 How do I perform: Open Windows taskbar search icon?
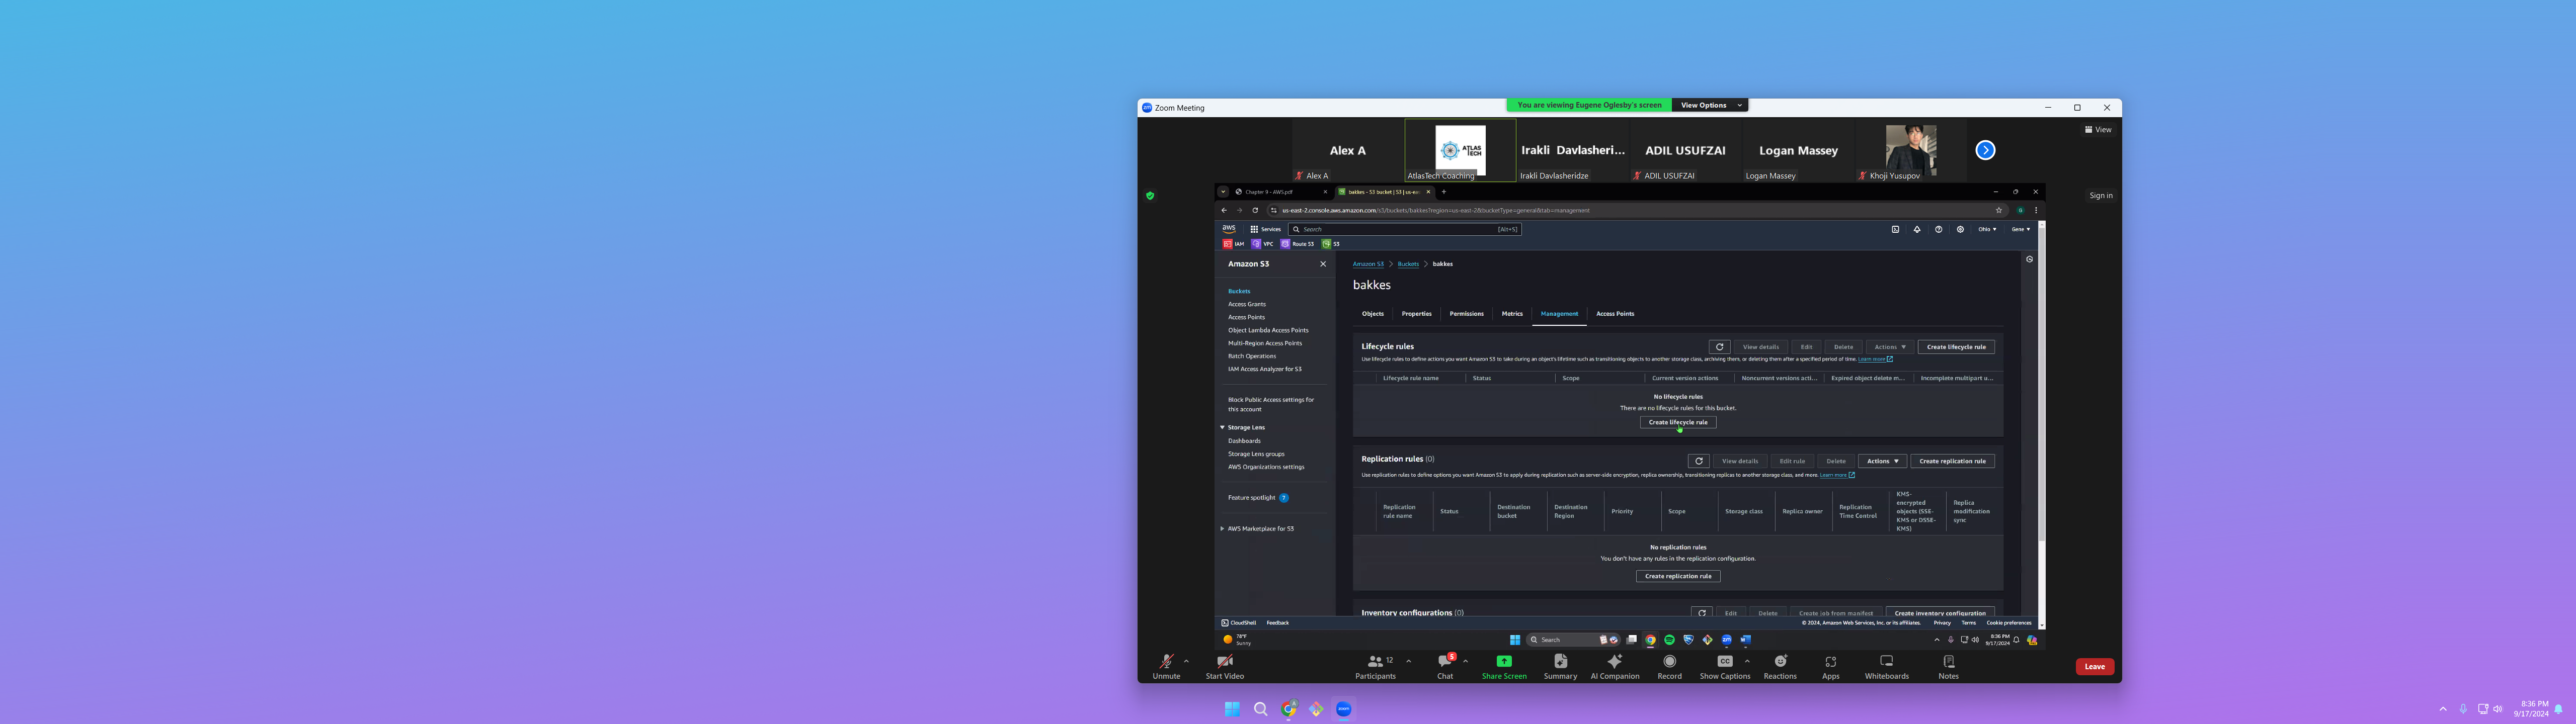pyautogui.click(x=1260, y=709)
